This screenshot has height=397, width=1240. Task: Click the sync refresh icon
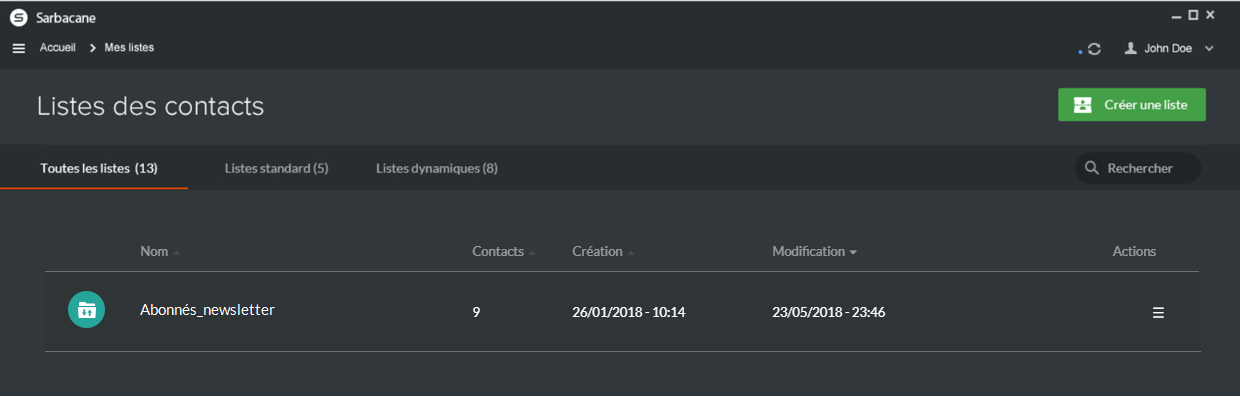pos(1094,48)
